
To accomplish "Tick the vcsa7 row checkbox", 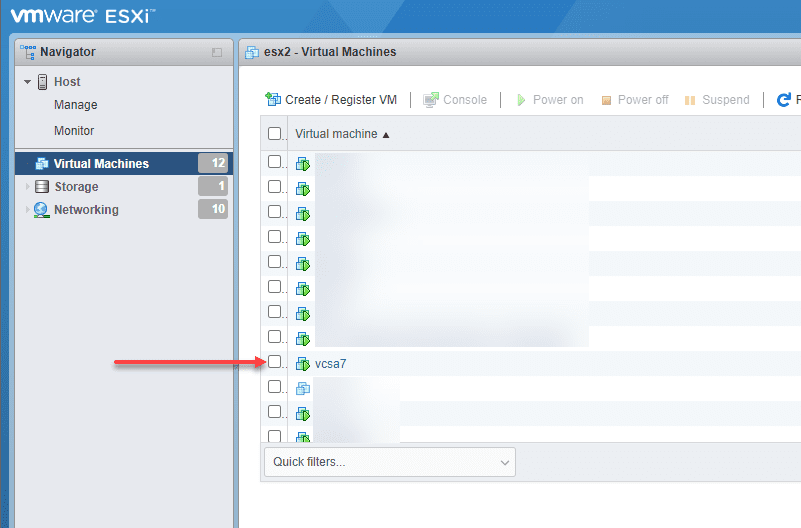I will (275, 362).
